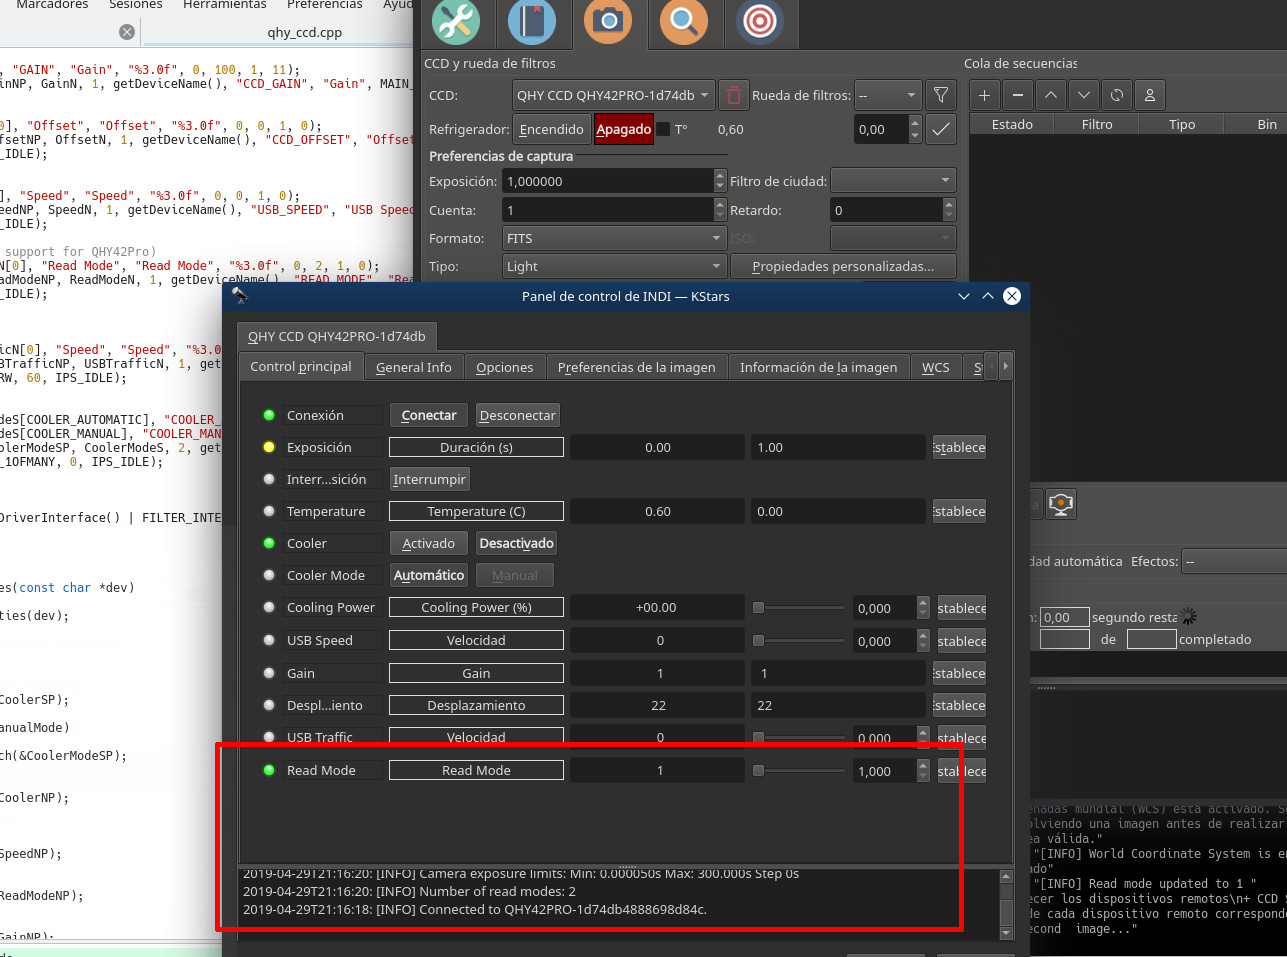Switch to the WCS tab

[x=936, y=367]
